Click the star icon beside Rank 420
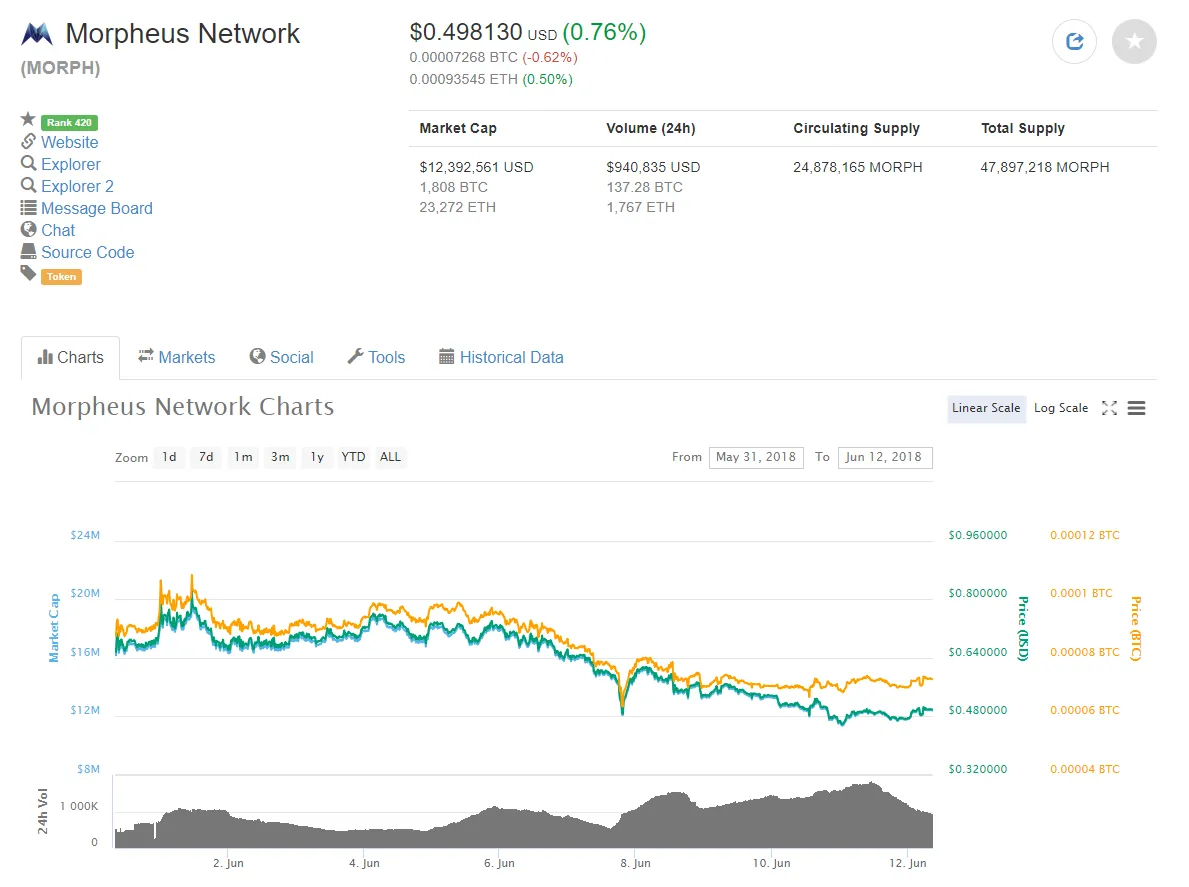This screenshot has width=1189, height=887. [x=28, y=119]
